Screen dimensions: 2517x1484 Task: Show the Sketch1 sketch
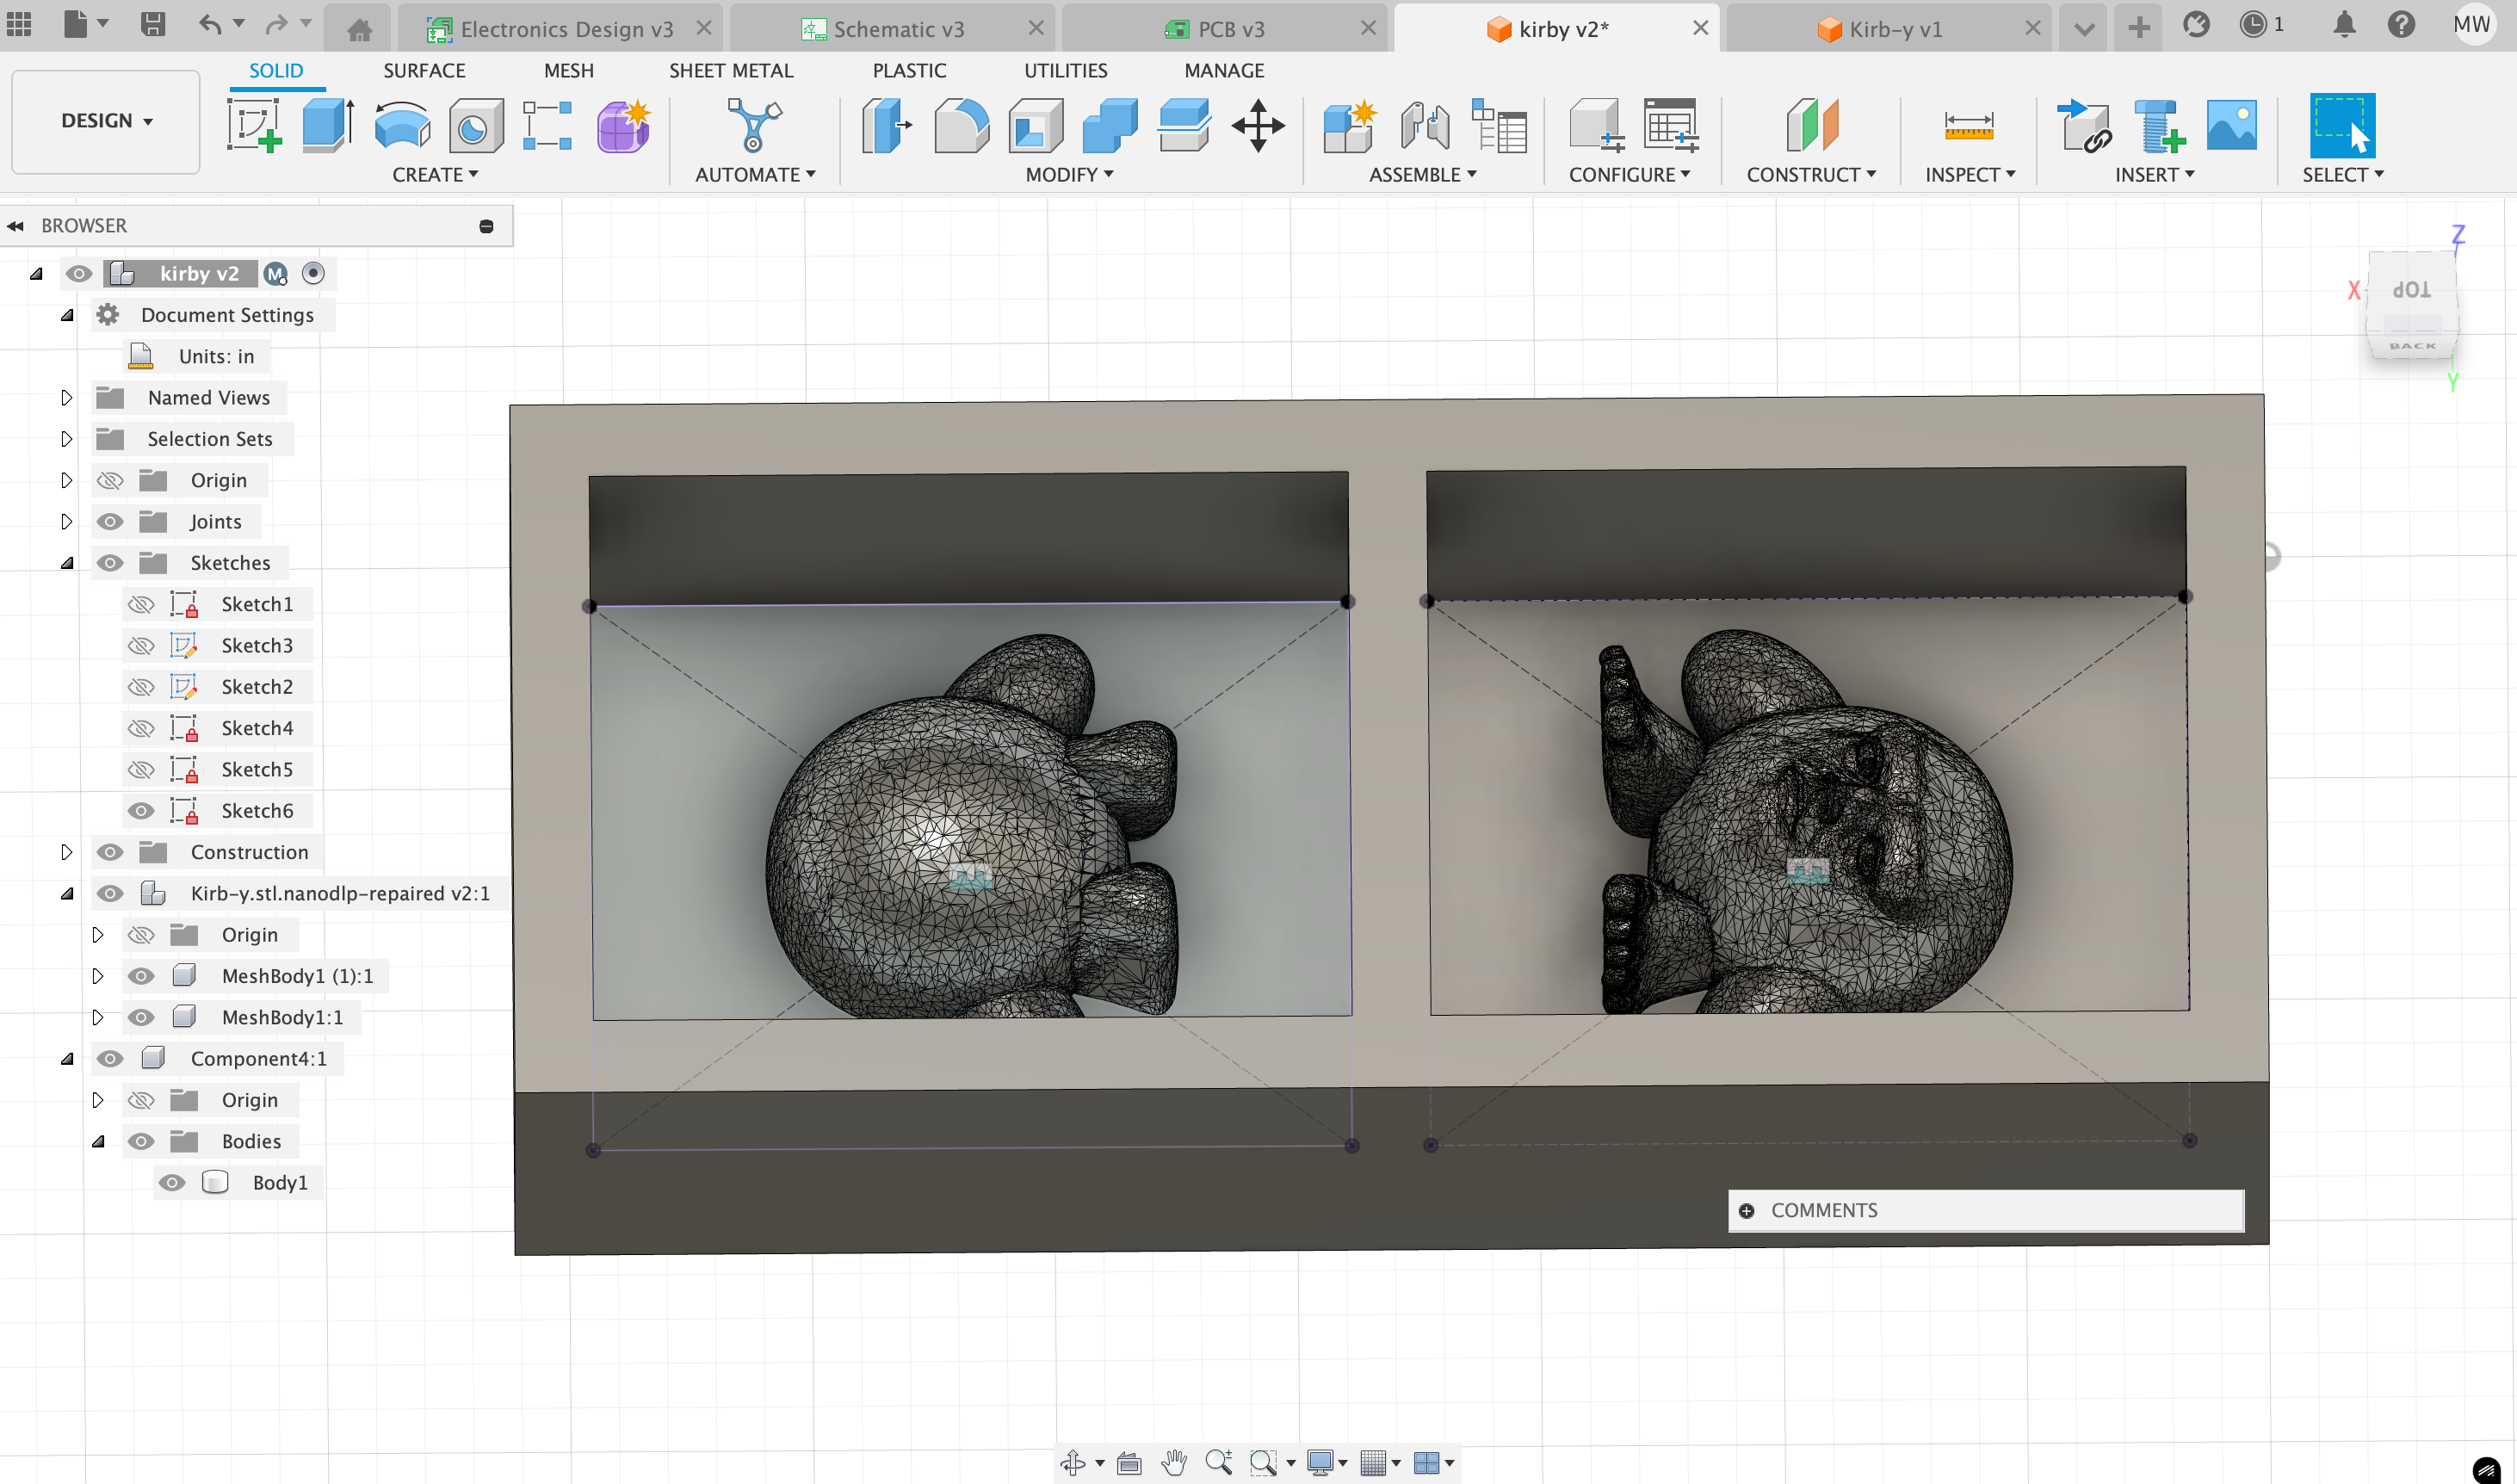(x=141, y=604)
